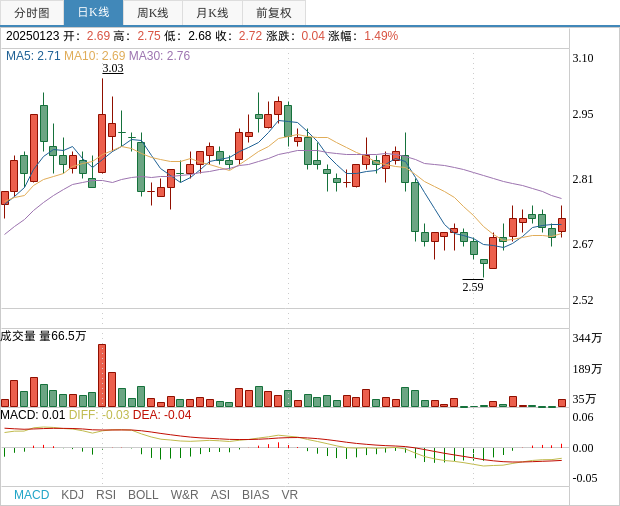Click the 2.95 price axis label
Viewport: 620px width, 506px height.
click(583, 114)
